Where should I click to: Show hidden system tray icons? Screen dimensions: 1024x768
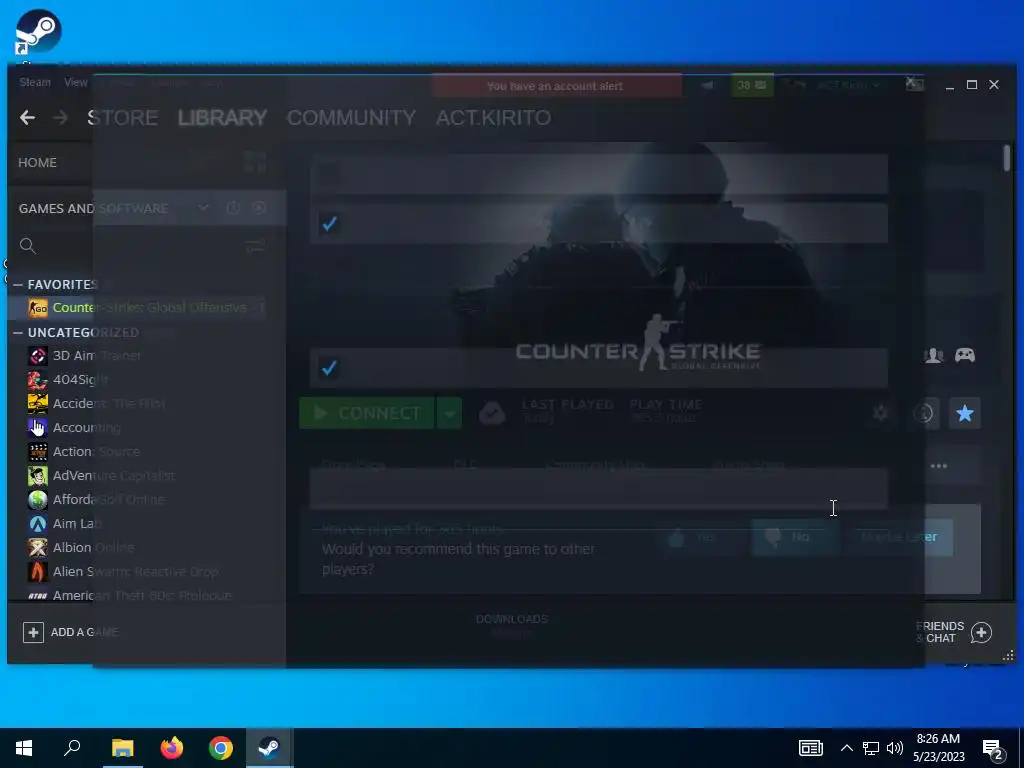846,748
